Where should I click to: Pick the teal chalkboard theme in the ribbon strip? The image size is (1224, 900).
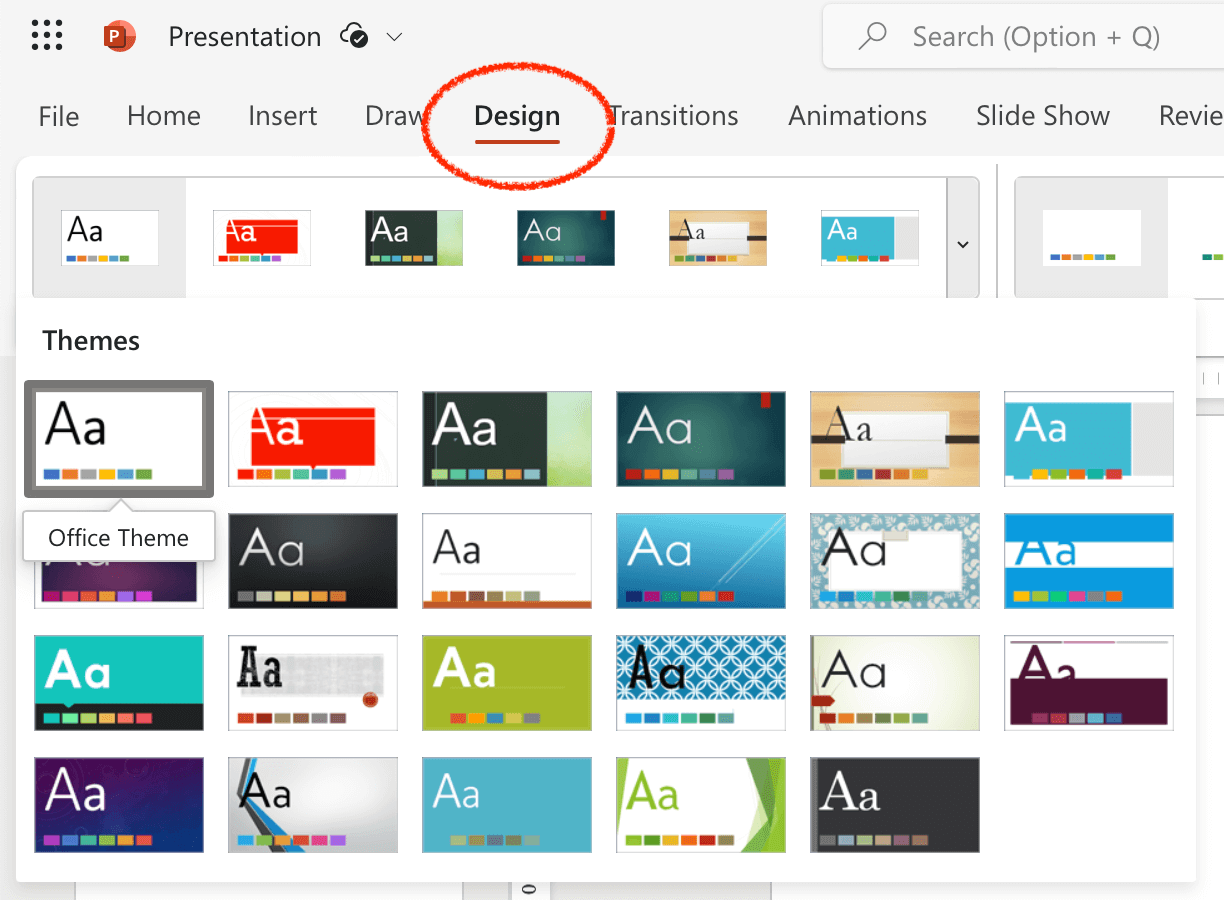coord(566,238)
